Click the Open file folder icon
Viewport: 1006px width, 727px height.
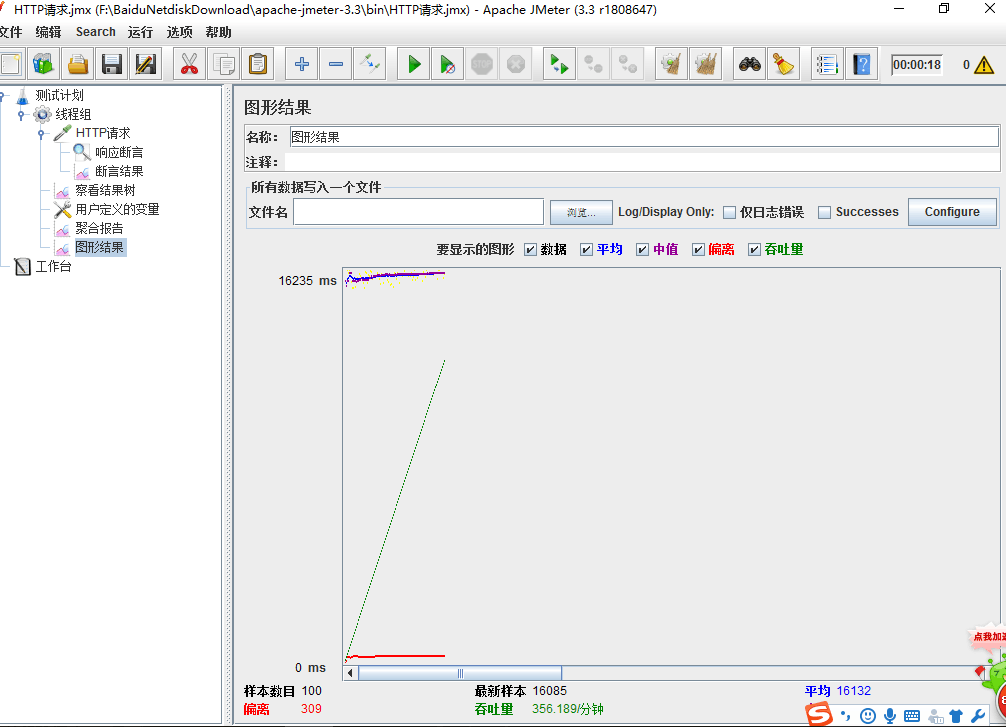coord(78,64)
